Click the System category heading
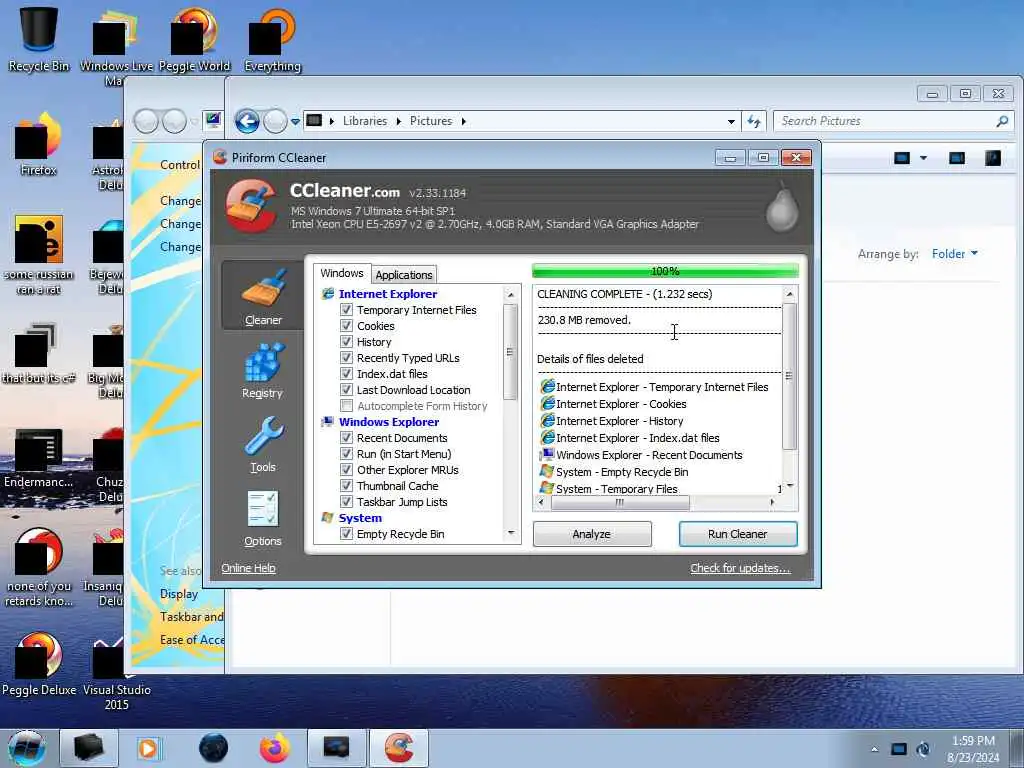1024x768 pixels. (360, 518)
